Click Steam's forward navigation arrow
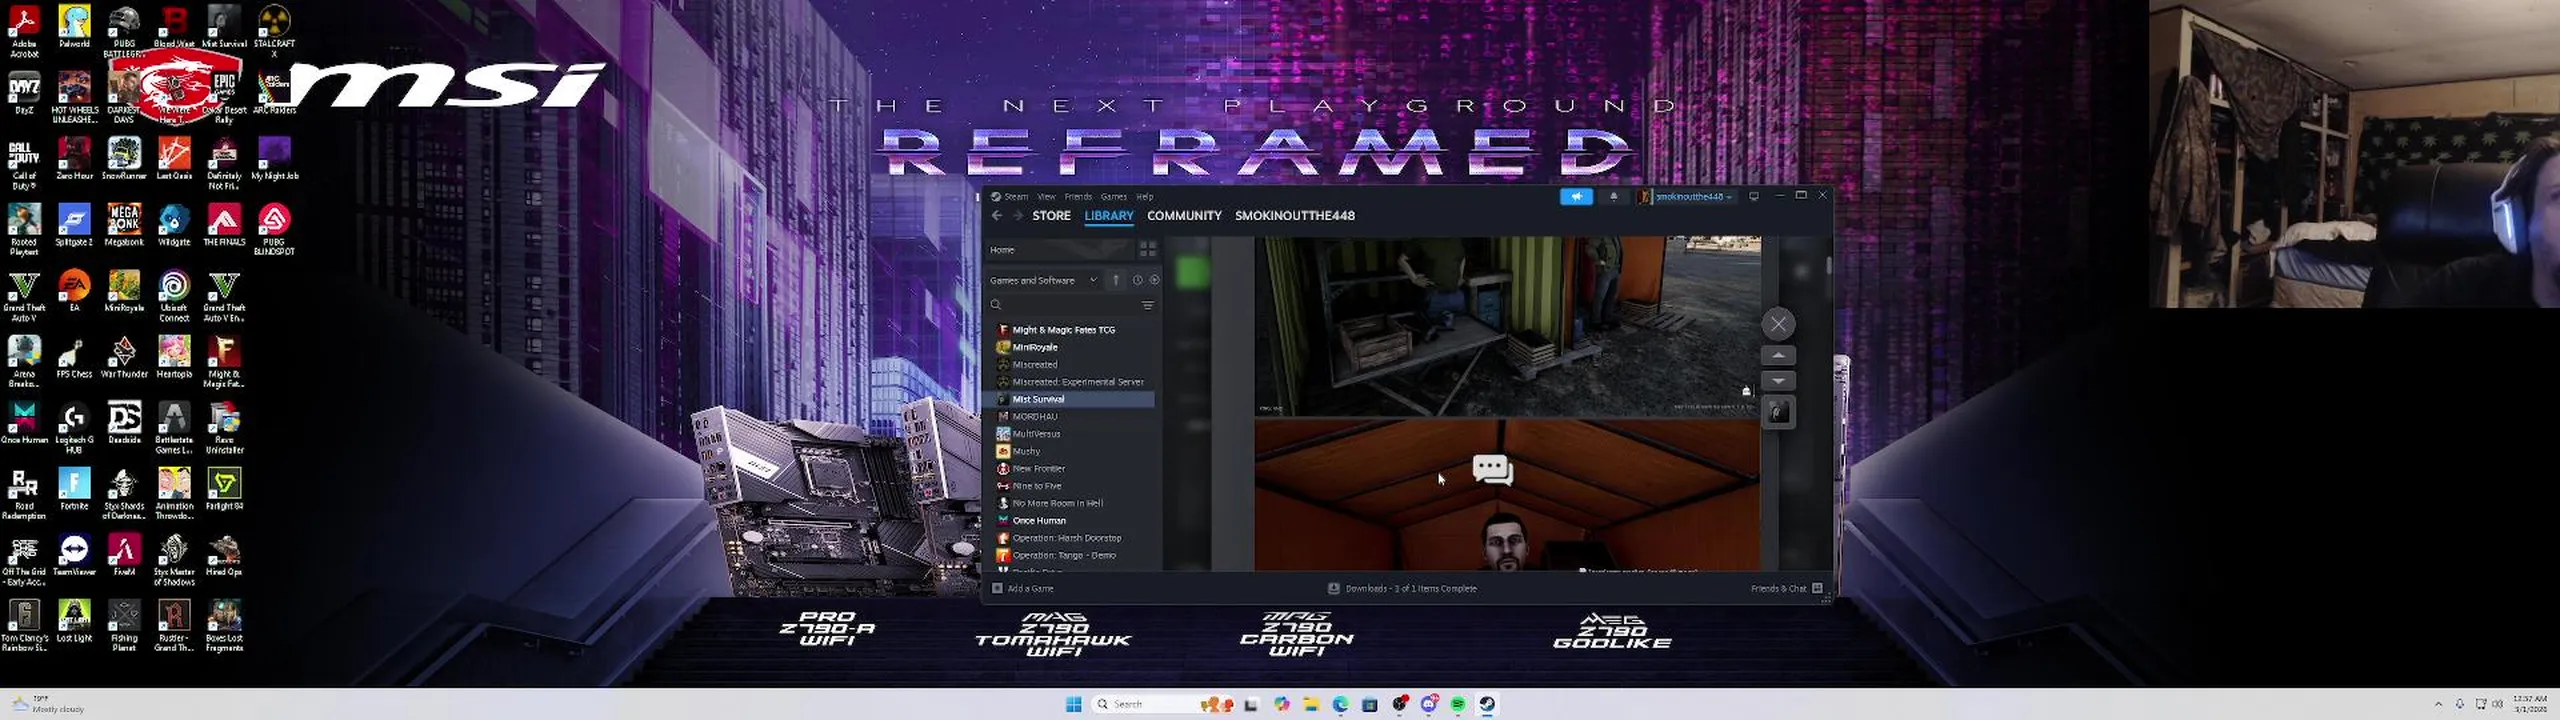The width and height of the screenshot is (2560, 720). coord(1018,216)
